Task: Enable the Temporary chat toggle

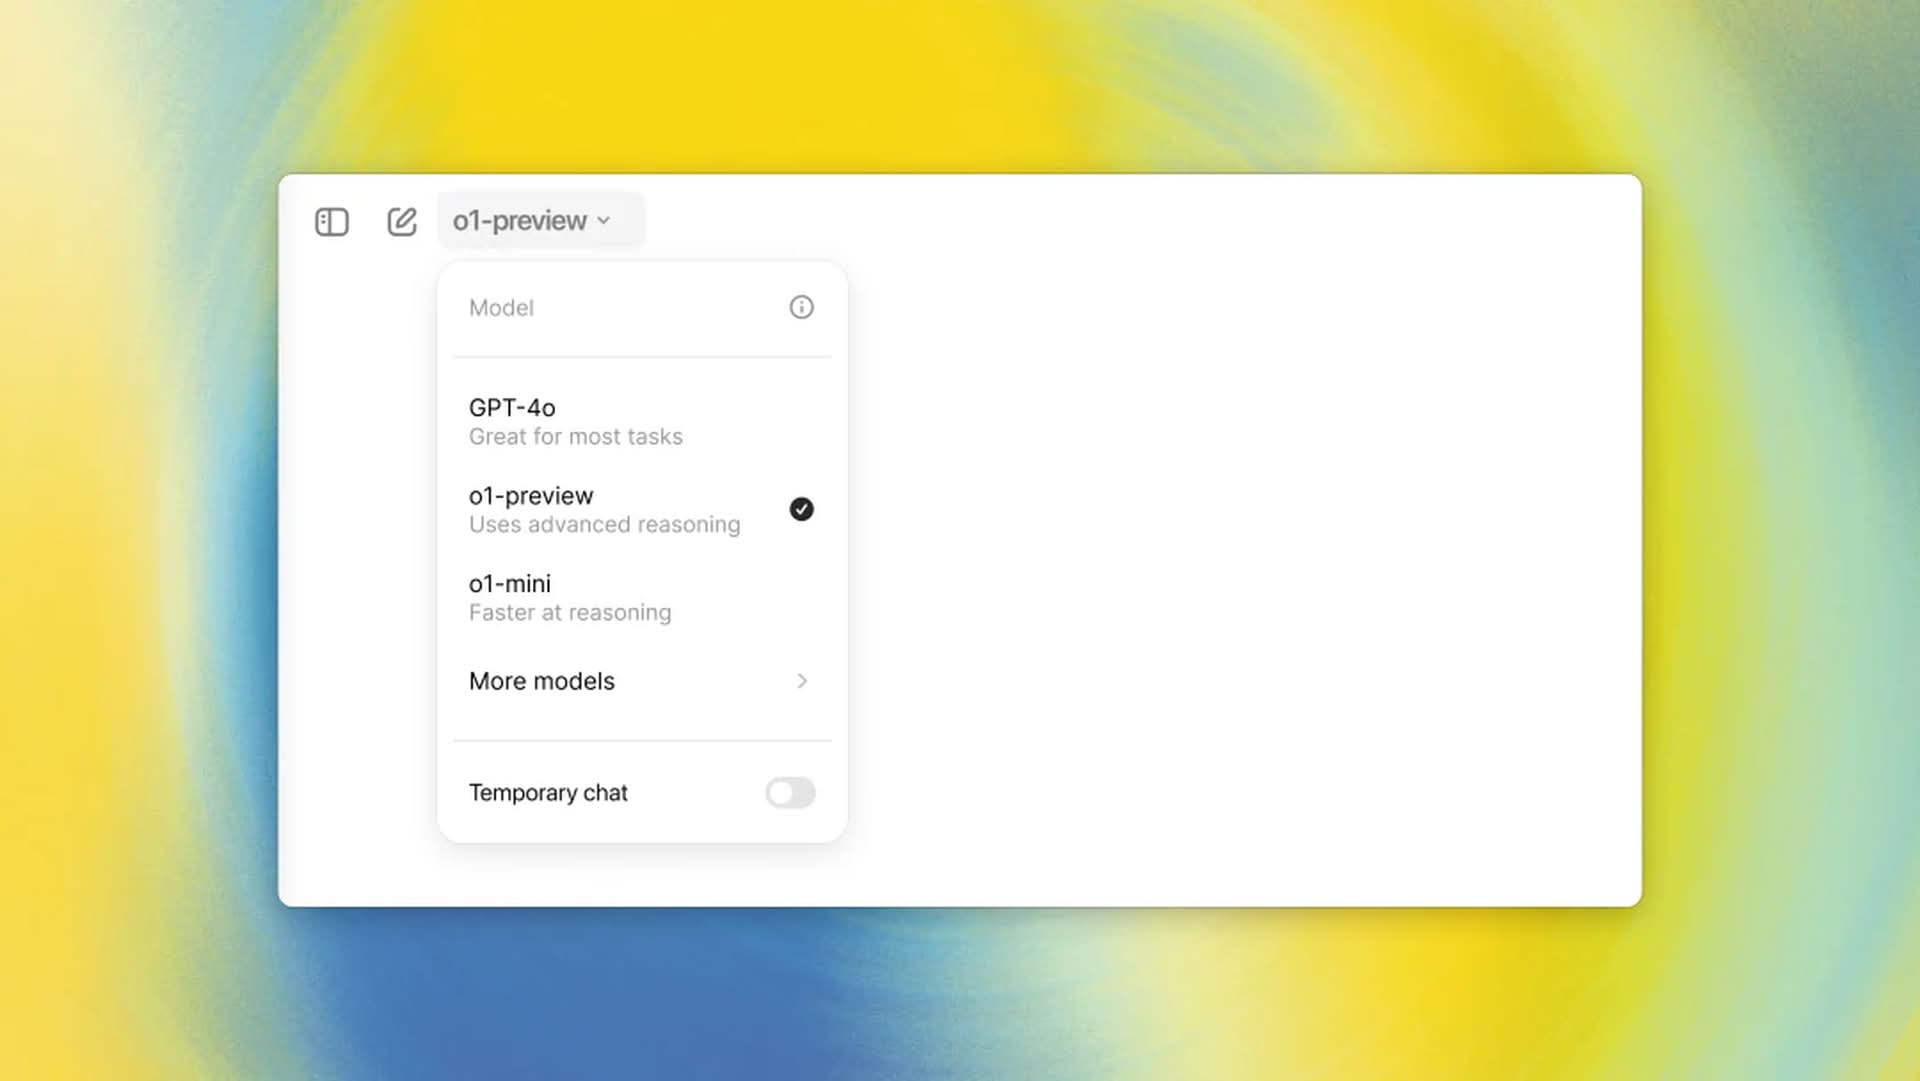Action: [789, 791]
